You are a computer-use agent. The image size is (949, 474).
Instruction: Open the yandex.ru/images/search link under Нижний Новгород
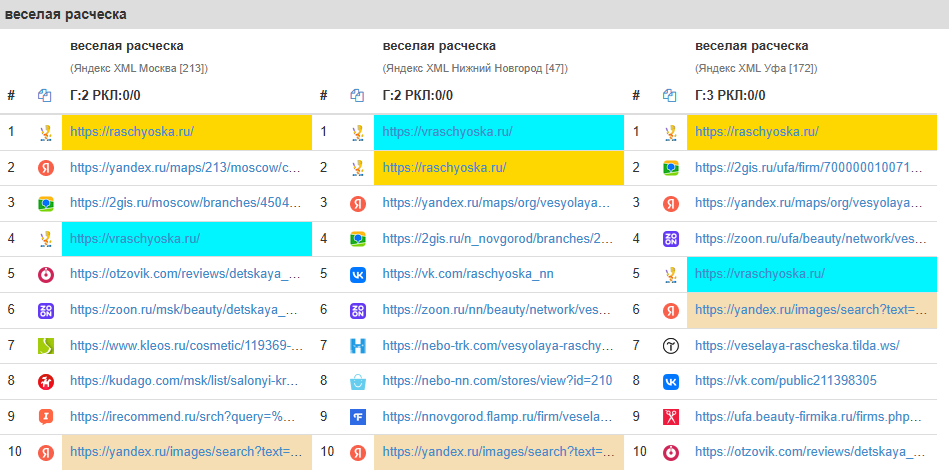[498, 452]
